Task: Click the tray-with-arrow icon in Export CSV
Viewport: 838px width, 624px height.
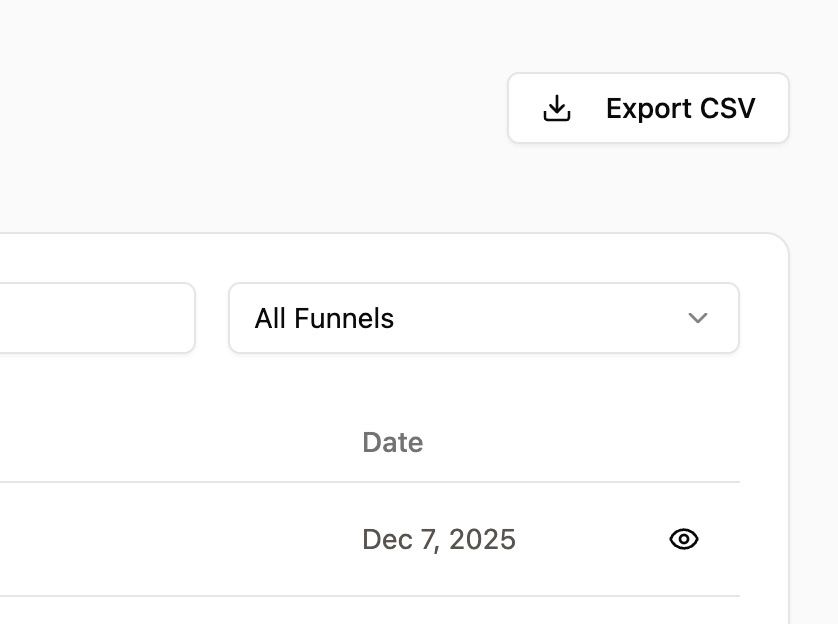Action: [557, 108]
